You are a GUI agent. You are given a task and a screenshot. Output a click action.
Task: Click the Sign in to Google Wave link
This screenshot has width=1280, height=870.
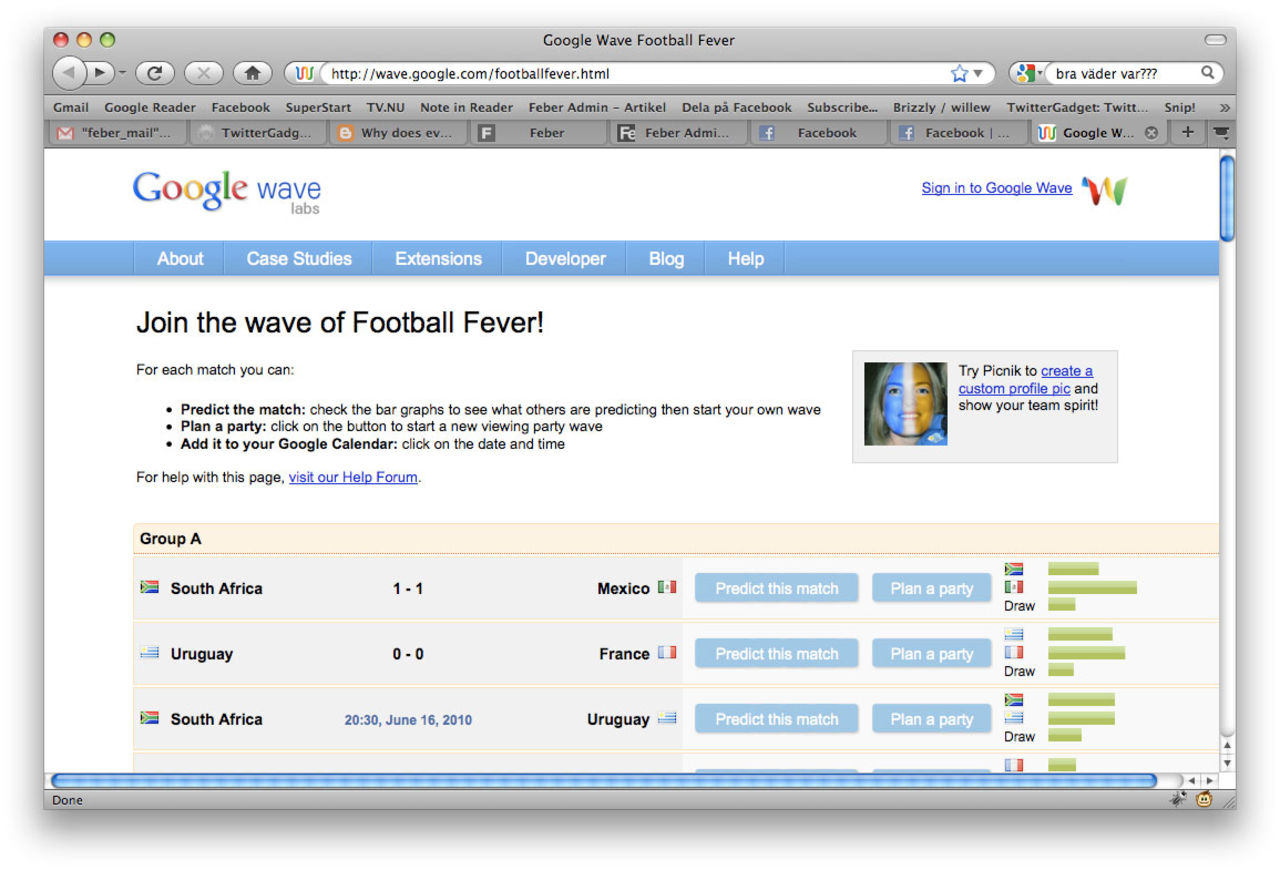coord(996,188)
